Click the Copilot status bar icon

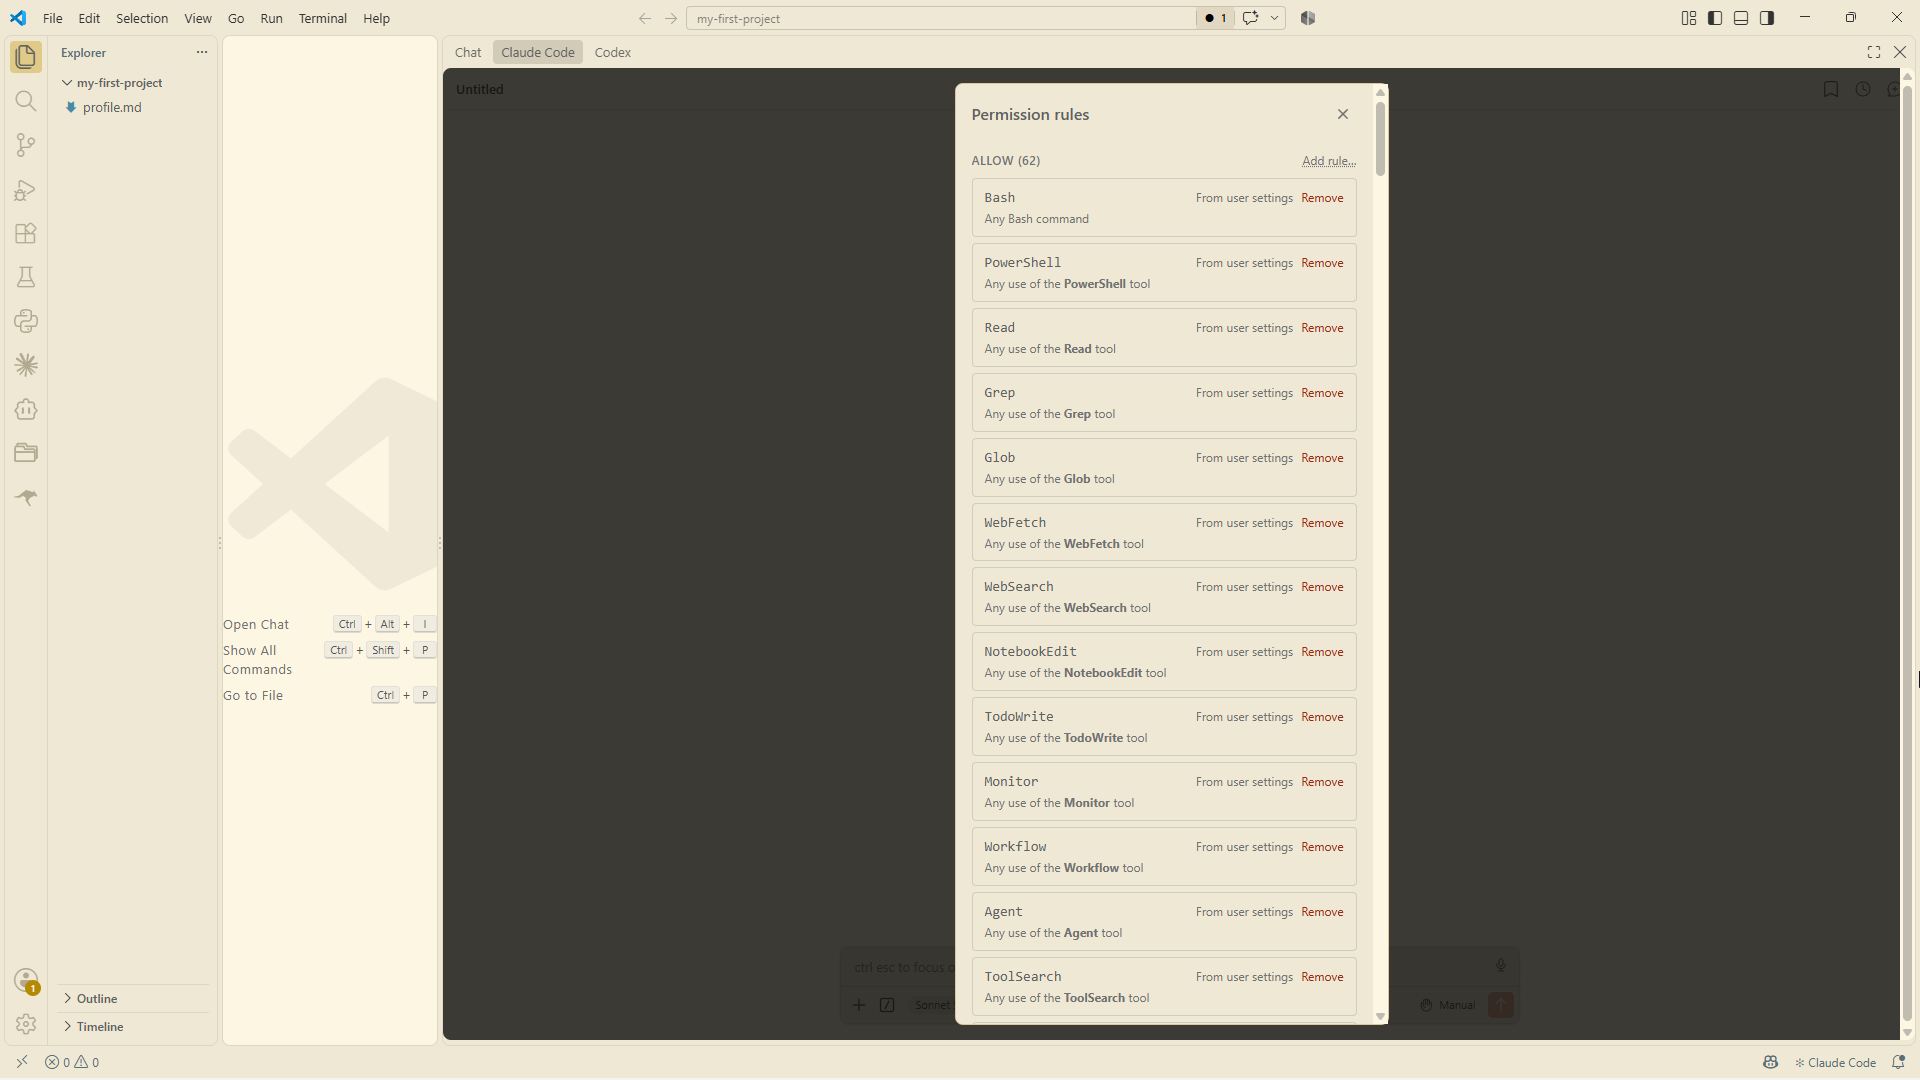click(1770, 1062)
